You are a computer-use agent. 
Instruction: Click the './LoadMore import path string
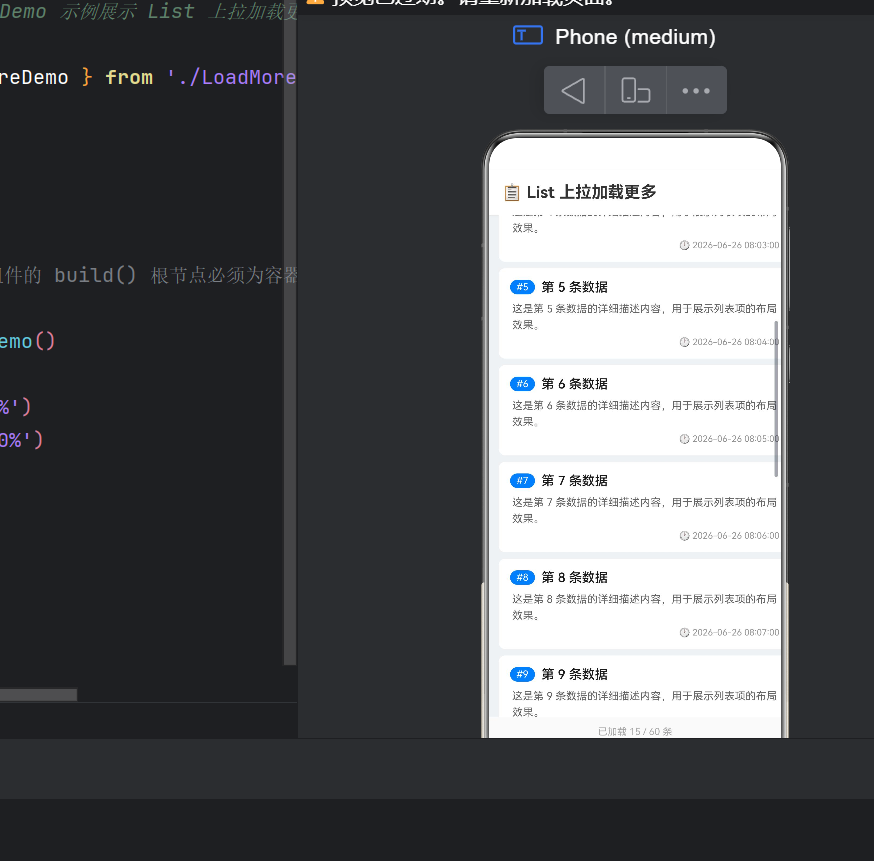pyautogui.click(x=232, y=77)
